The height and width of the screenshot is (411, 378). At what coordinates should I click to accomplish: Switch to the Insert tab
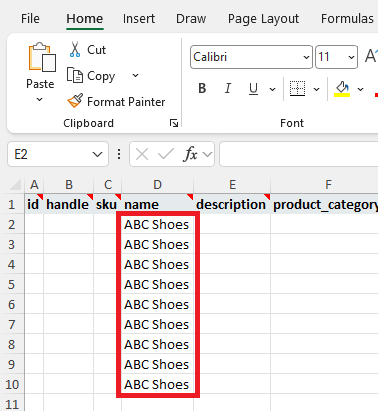(139, 19)
